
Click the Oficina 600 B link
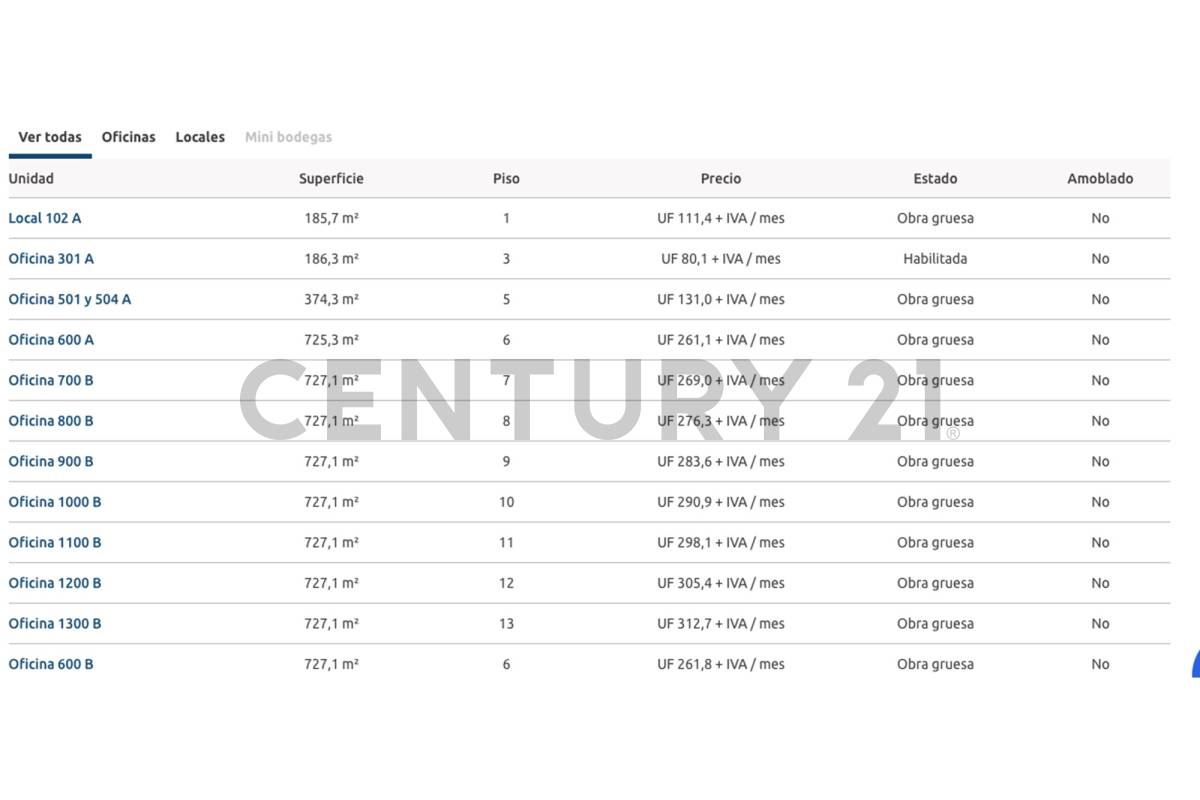(51, 664)
